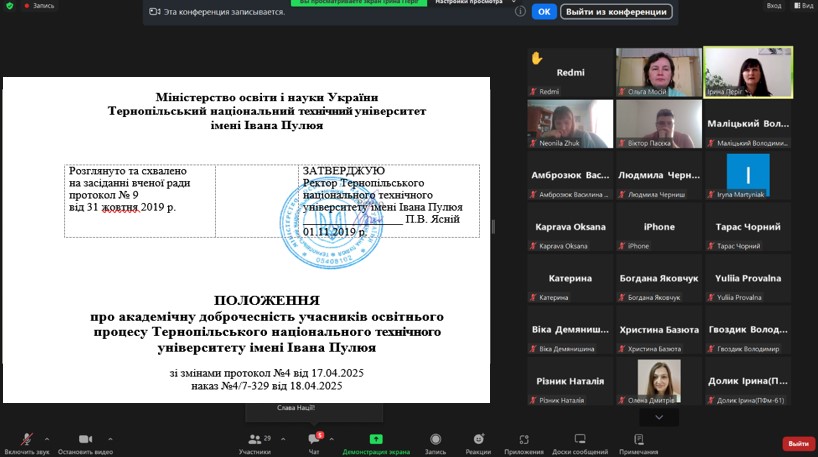Click OK on the recording notice
The width and height of the screenshot is (818, 457).
pyautogui.click(x=544, y=12)
